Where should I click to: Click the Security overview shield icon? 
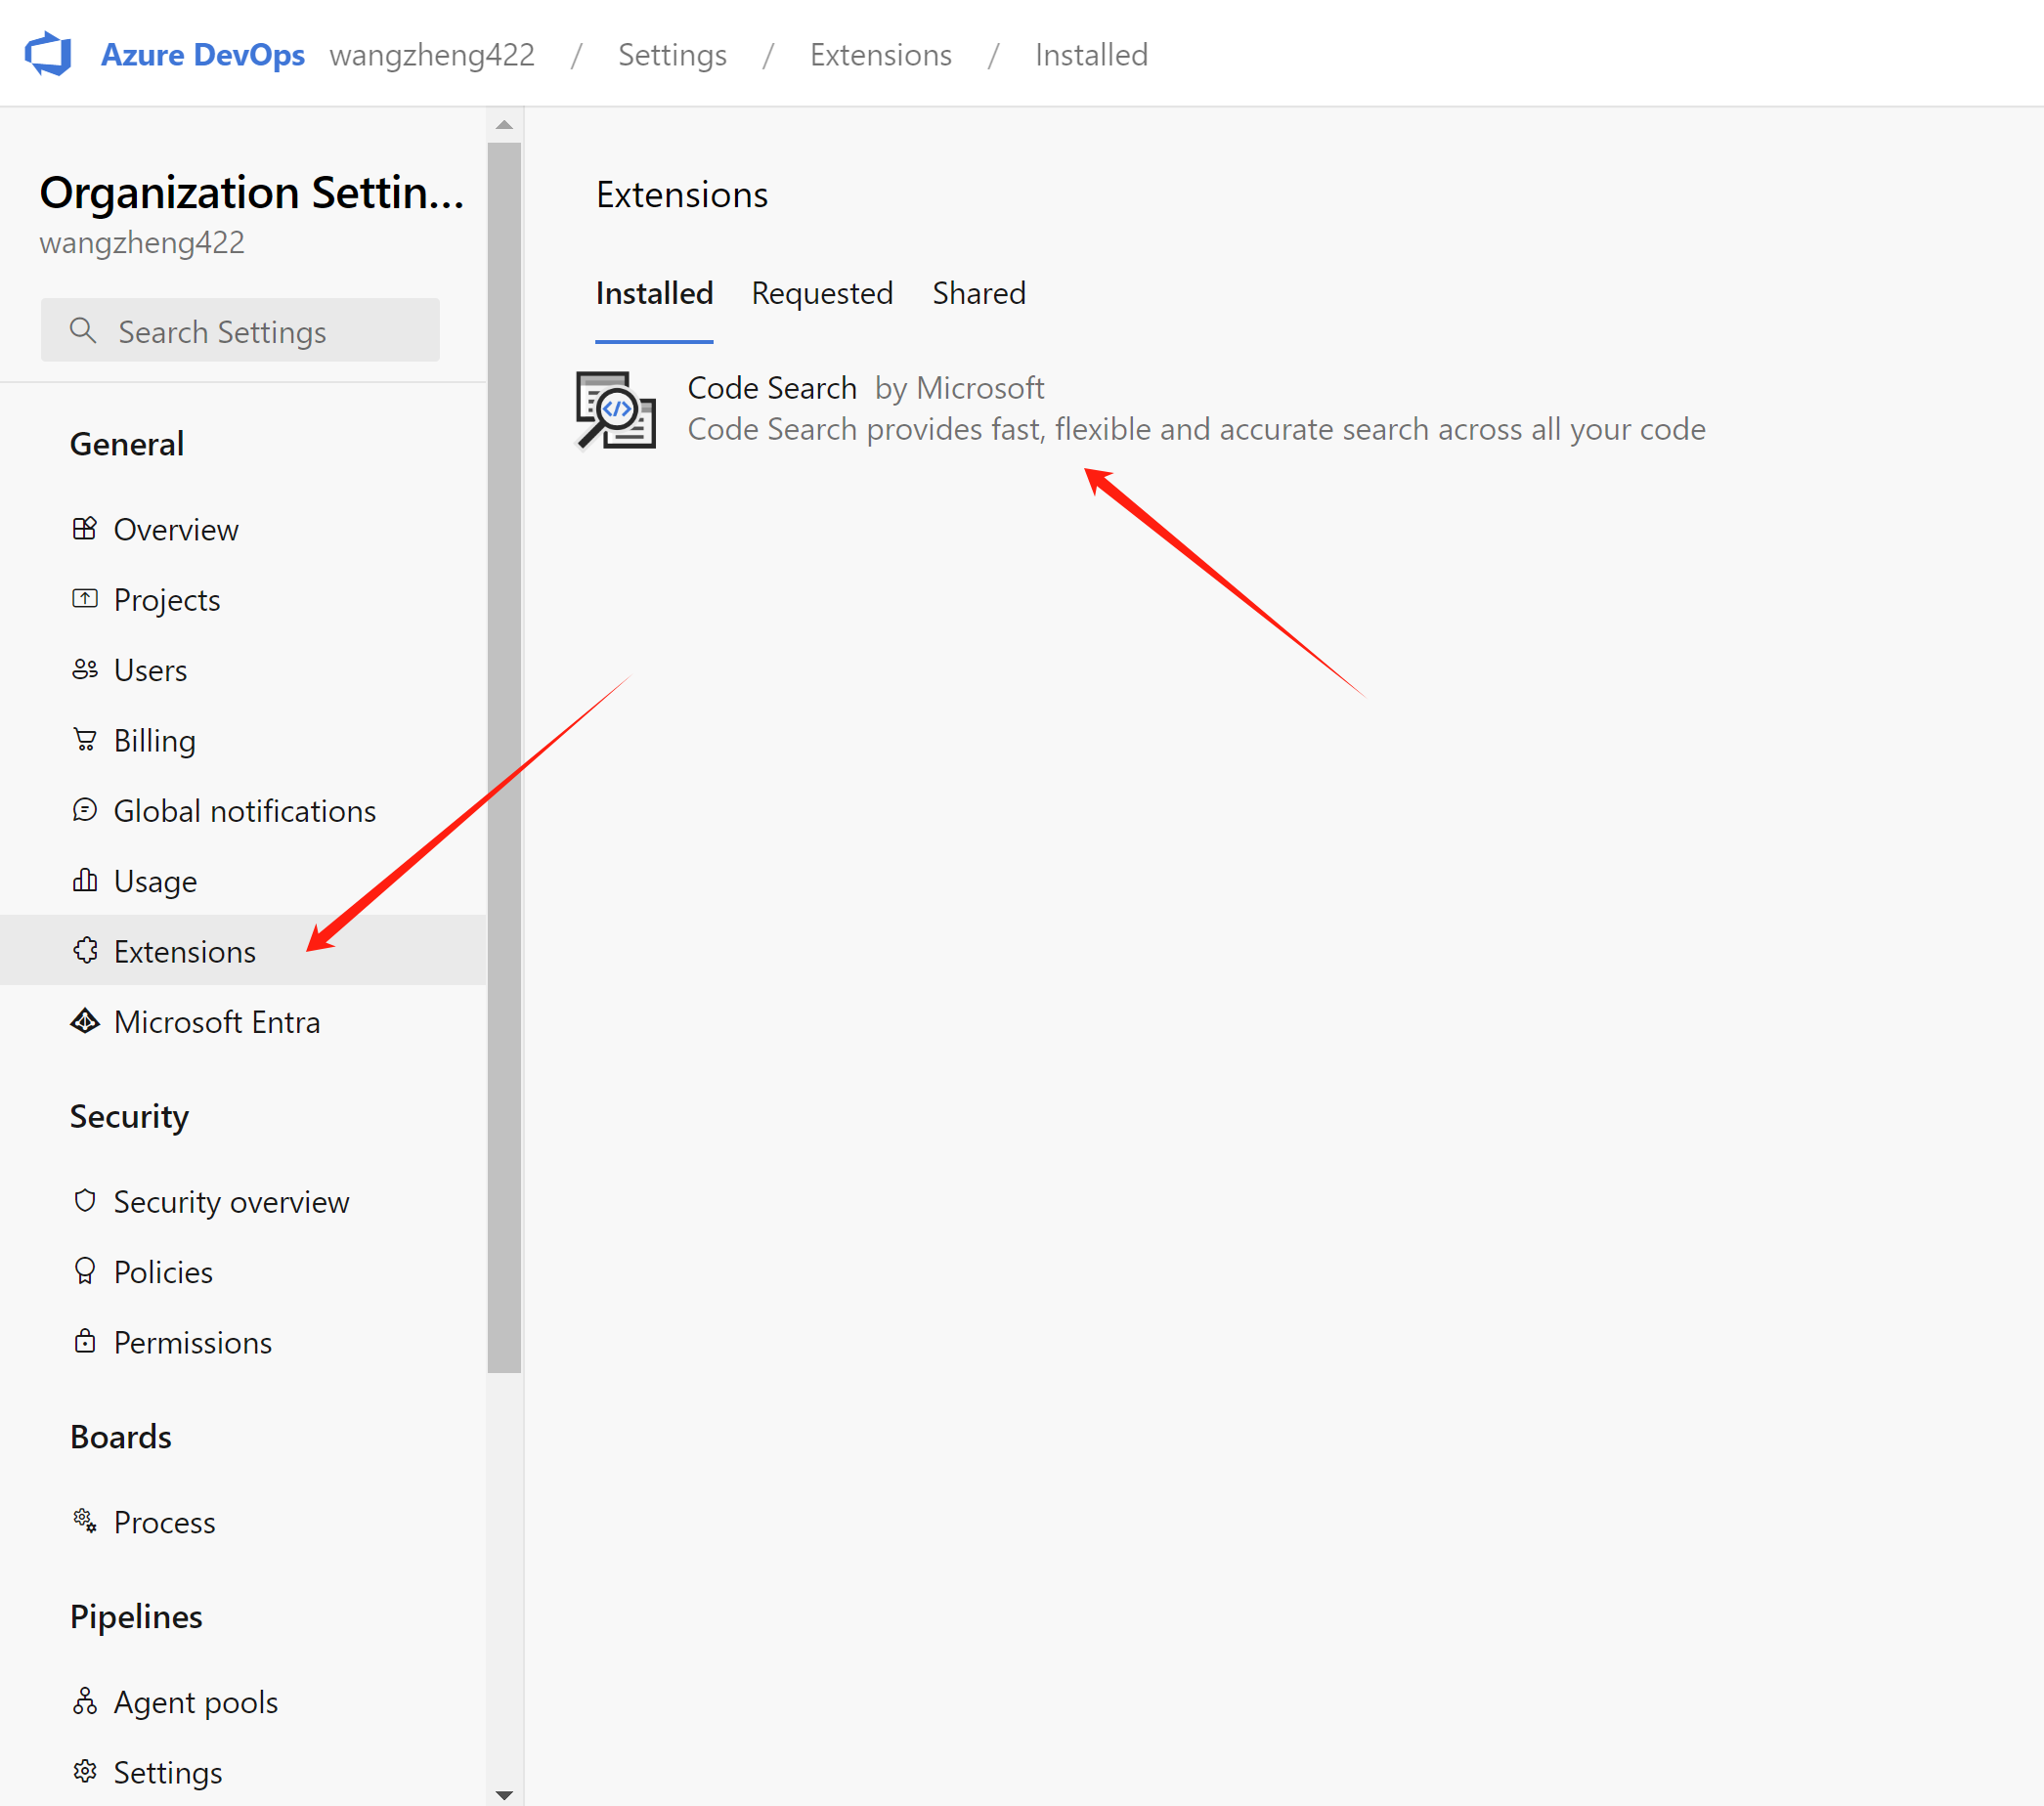pyautogui.click(x=85, y=1201)
